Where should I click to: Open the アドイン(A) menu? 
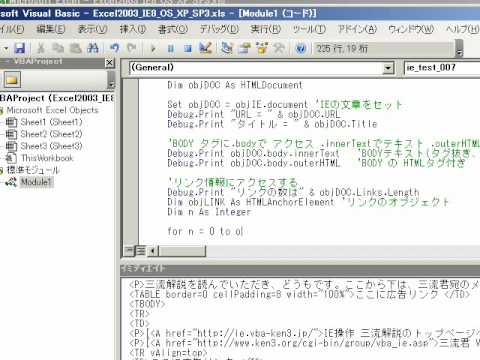357,29
